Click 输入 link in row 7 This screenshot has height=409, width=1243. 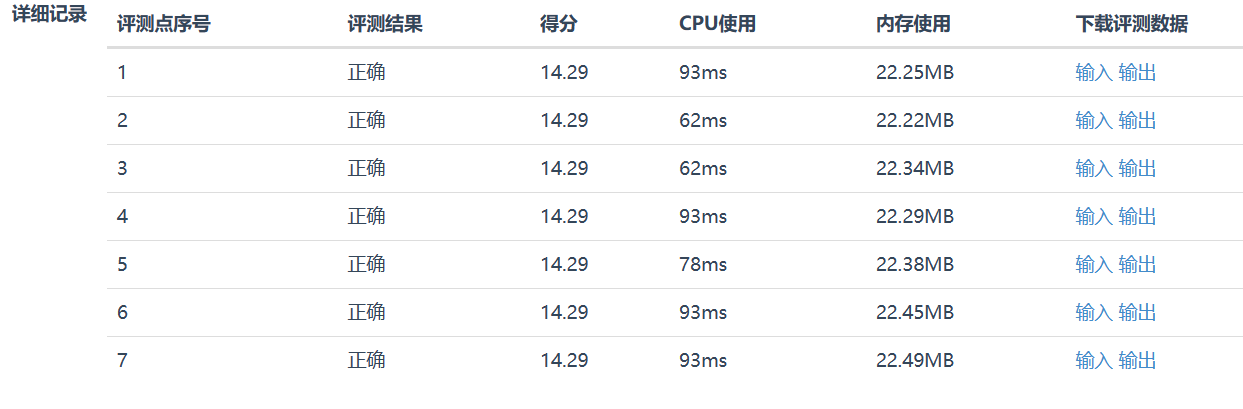(1093, 360)
